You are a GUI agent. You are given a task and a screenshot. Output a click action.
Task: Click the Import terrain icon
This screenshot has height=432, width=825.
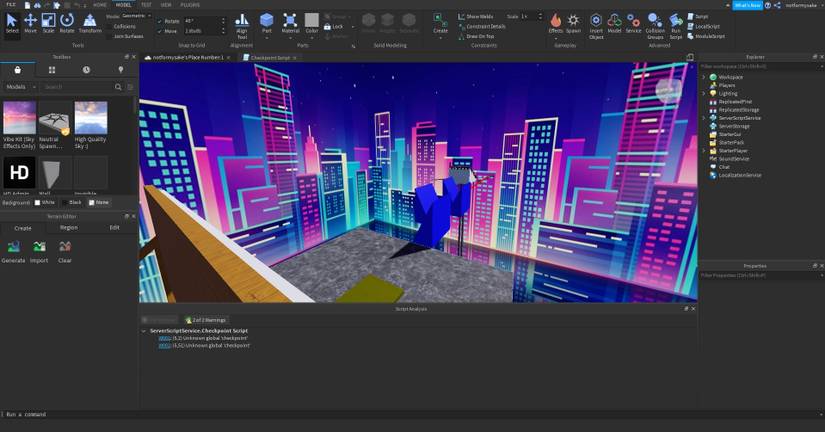click(39, 246)
